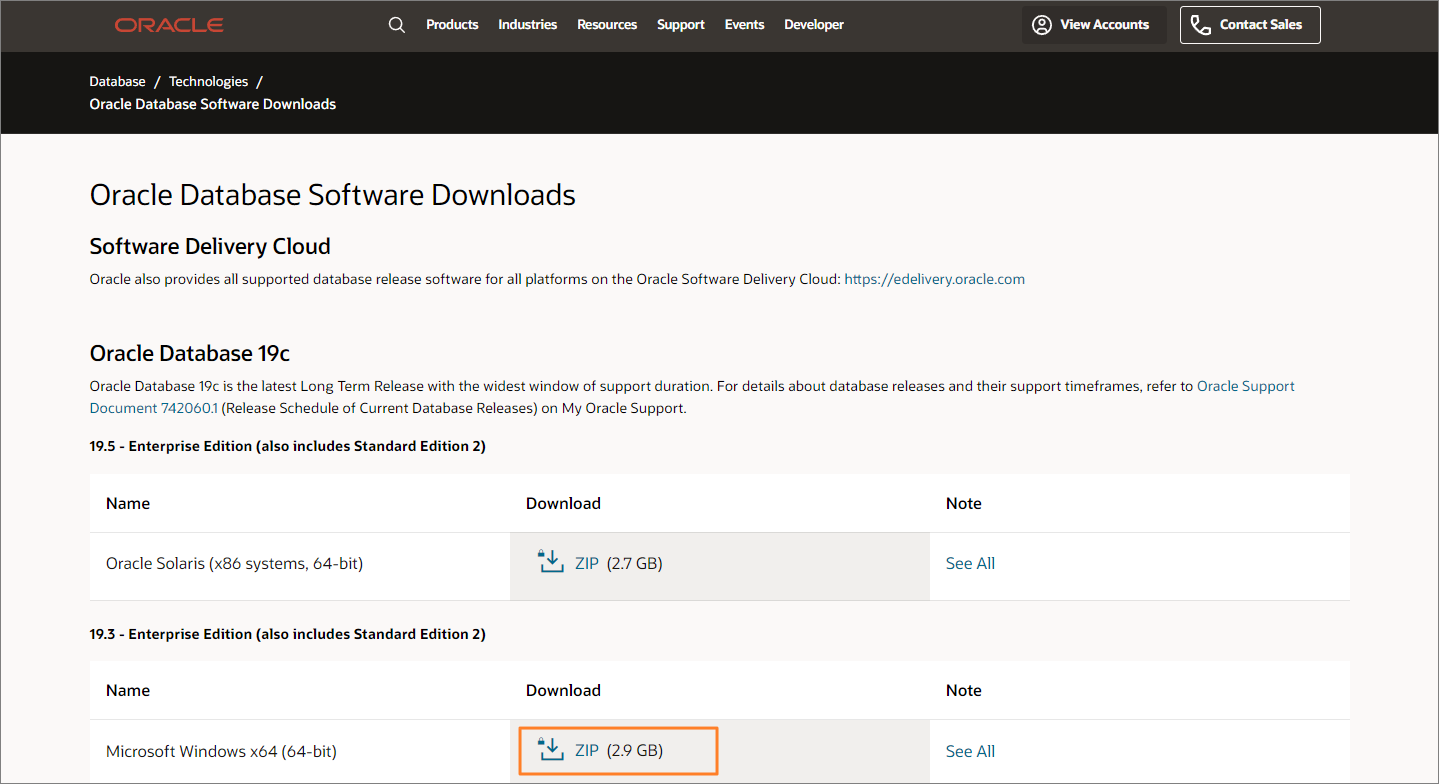Viewport: 1439px width, 784px height.
Task: Open the search magnifier icon
Action: 397,25
